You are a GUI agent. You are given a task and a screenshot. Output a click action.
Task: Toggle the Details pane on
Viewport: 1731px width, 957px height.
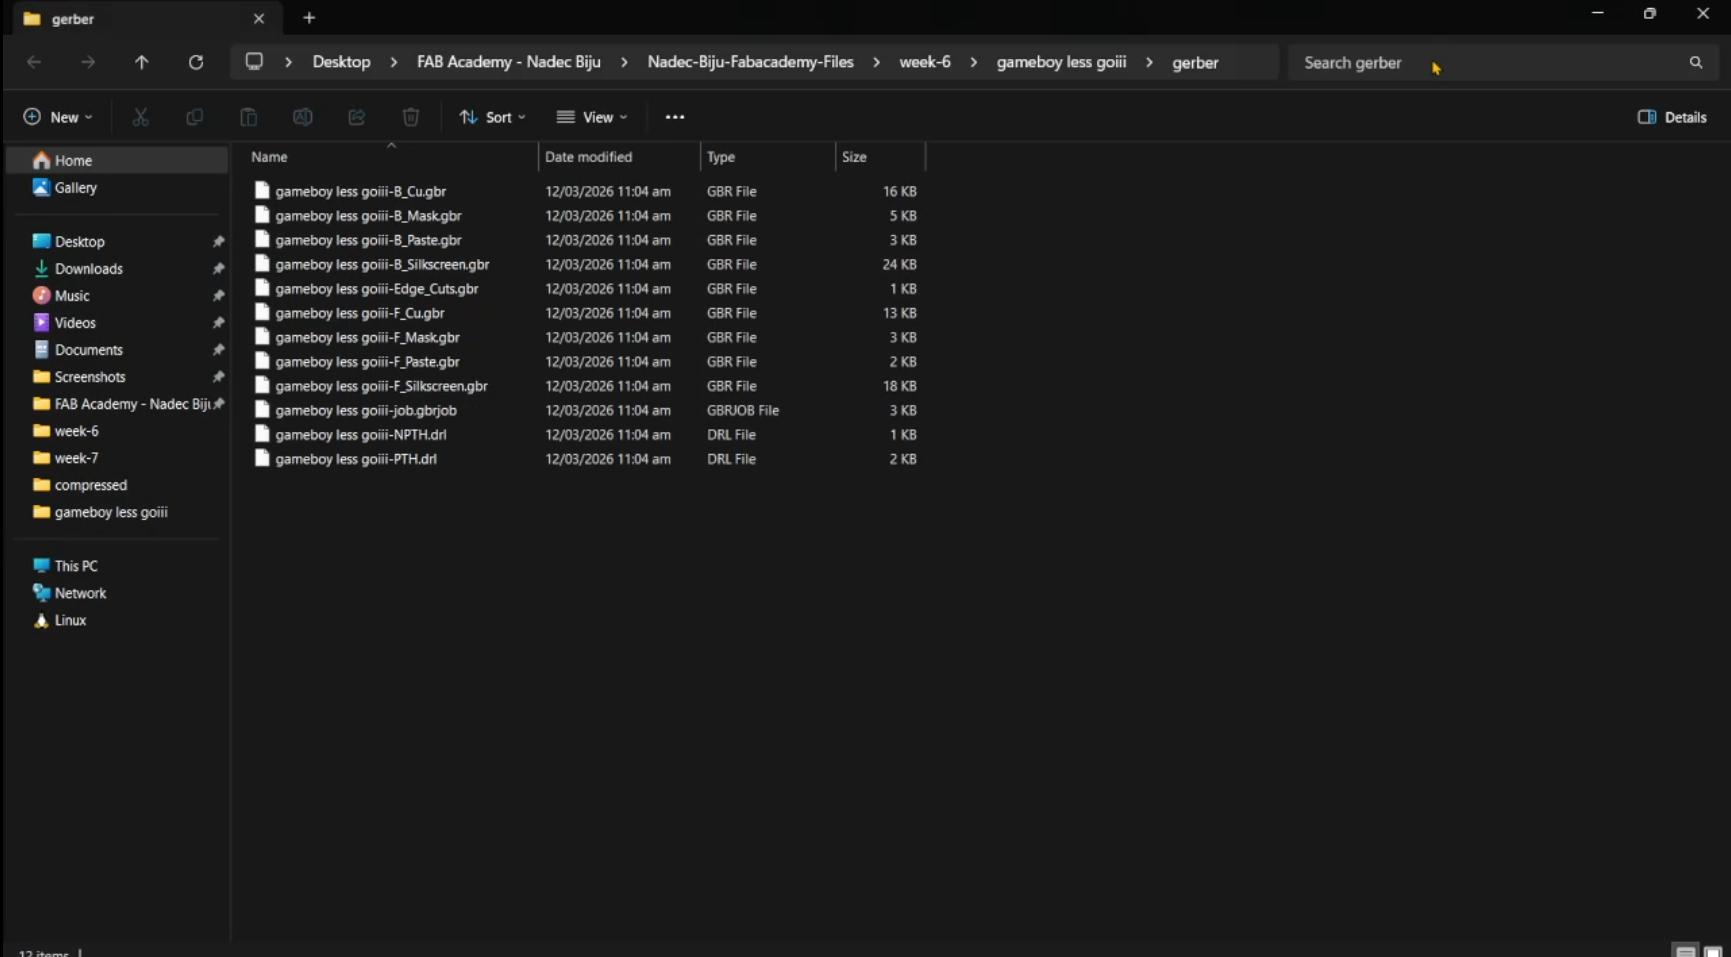1671,116
